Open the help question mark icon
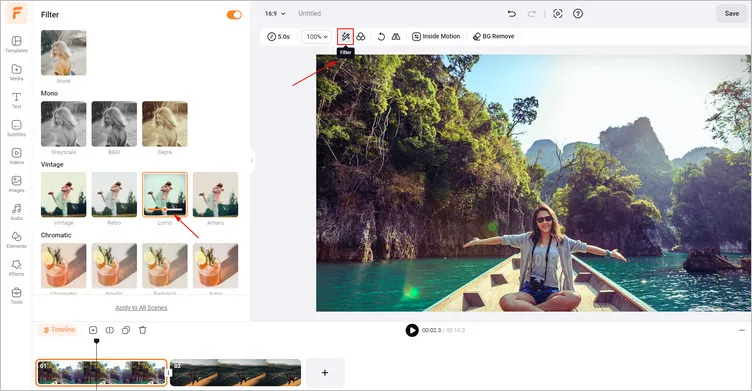Image resolution: width=752 pixels, height=391 pixels. (578, 13)
